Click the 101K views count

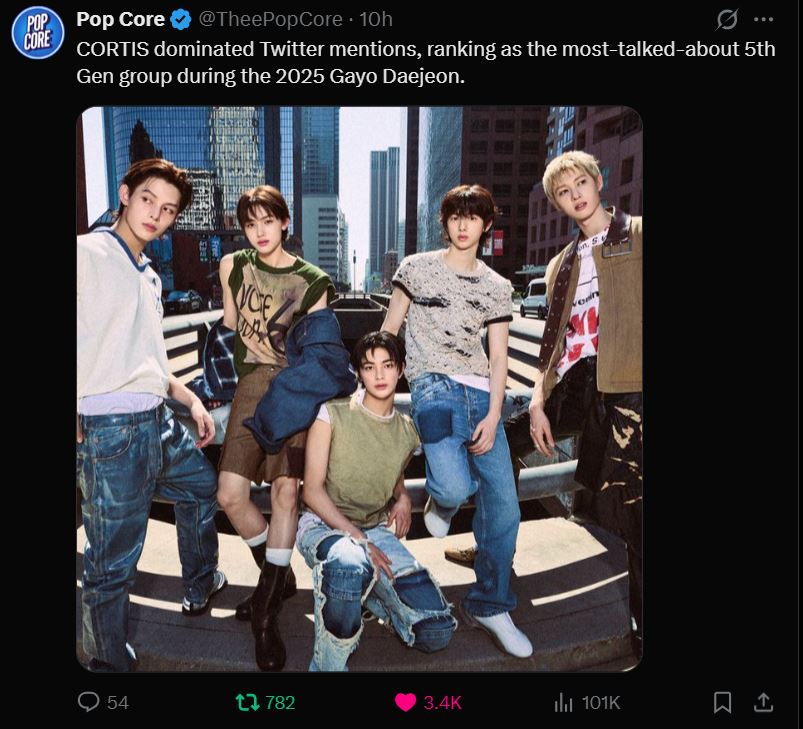[601, 702]
